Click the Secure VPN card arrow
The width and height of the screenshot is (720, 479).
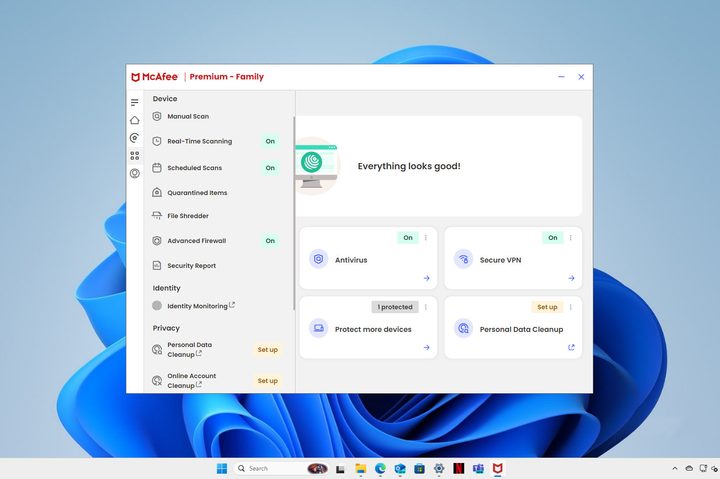(x=571, y=278)
